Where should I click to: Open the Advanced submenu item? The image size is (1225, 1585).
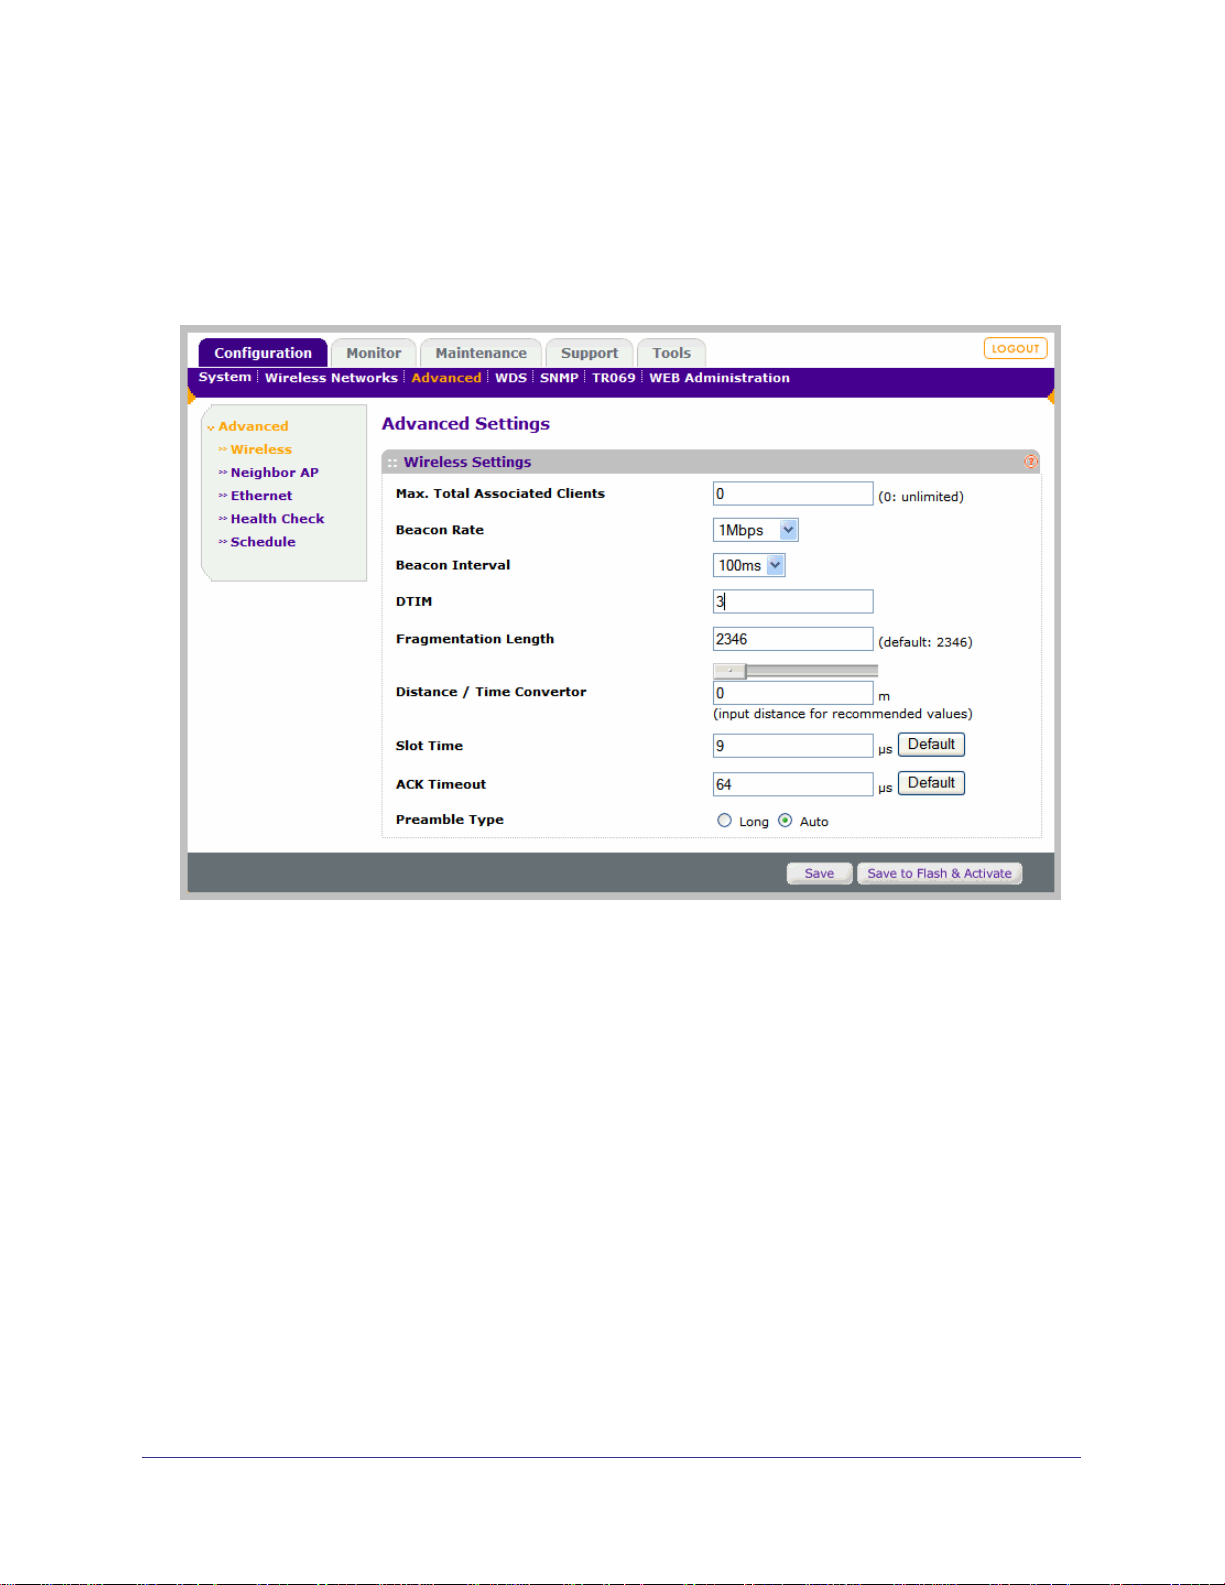(x=446, y=378)
